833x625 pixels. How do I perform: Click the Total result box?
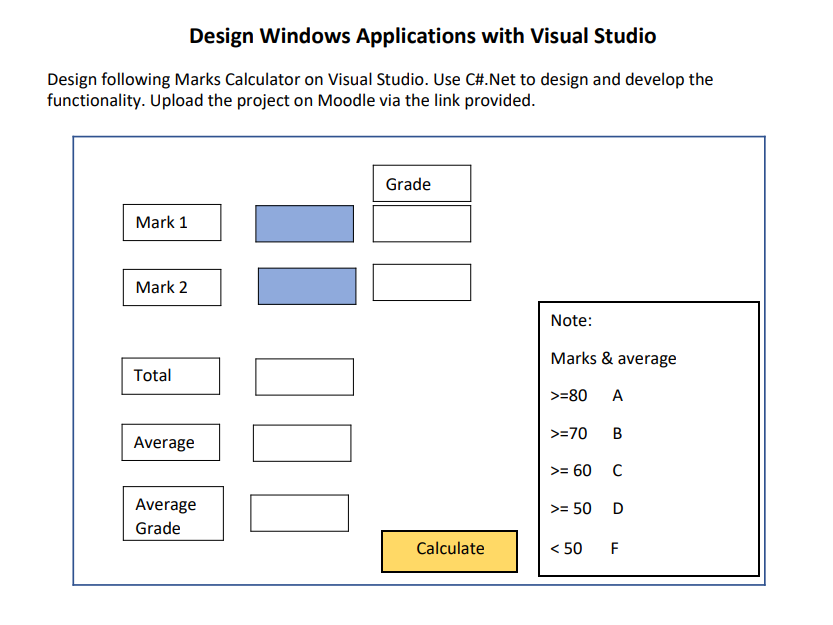coord(304,377)
